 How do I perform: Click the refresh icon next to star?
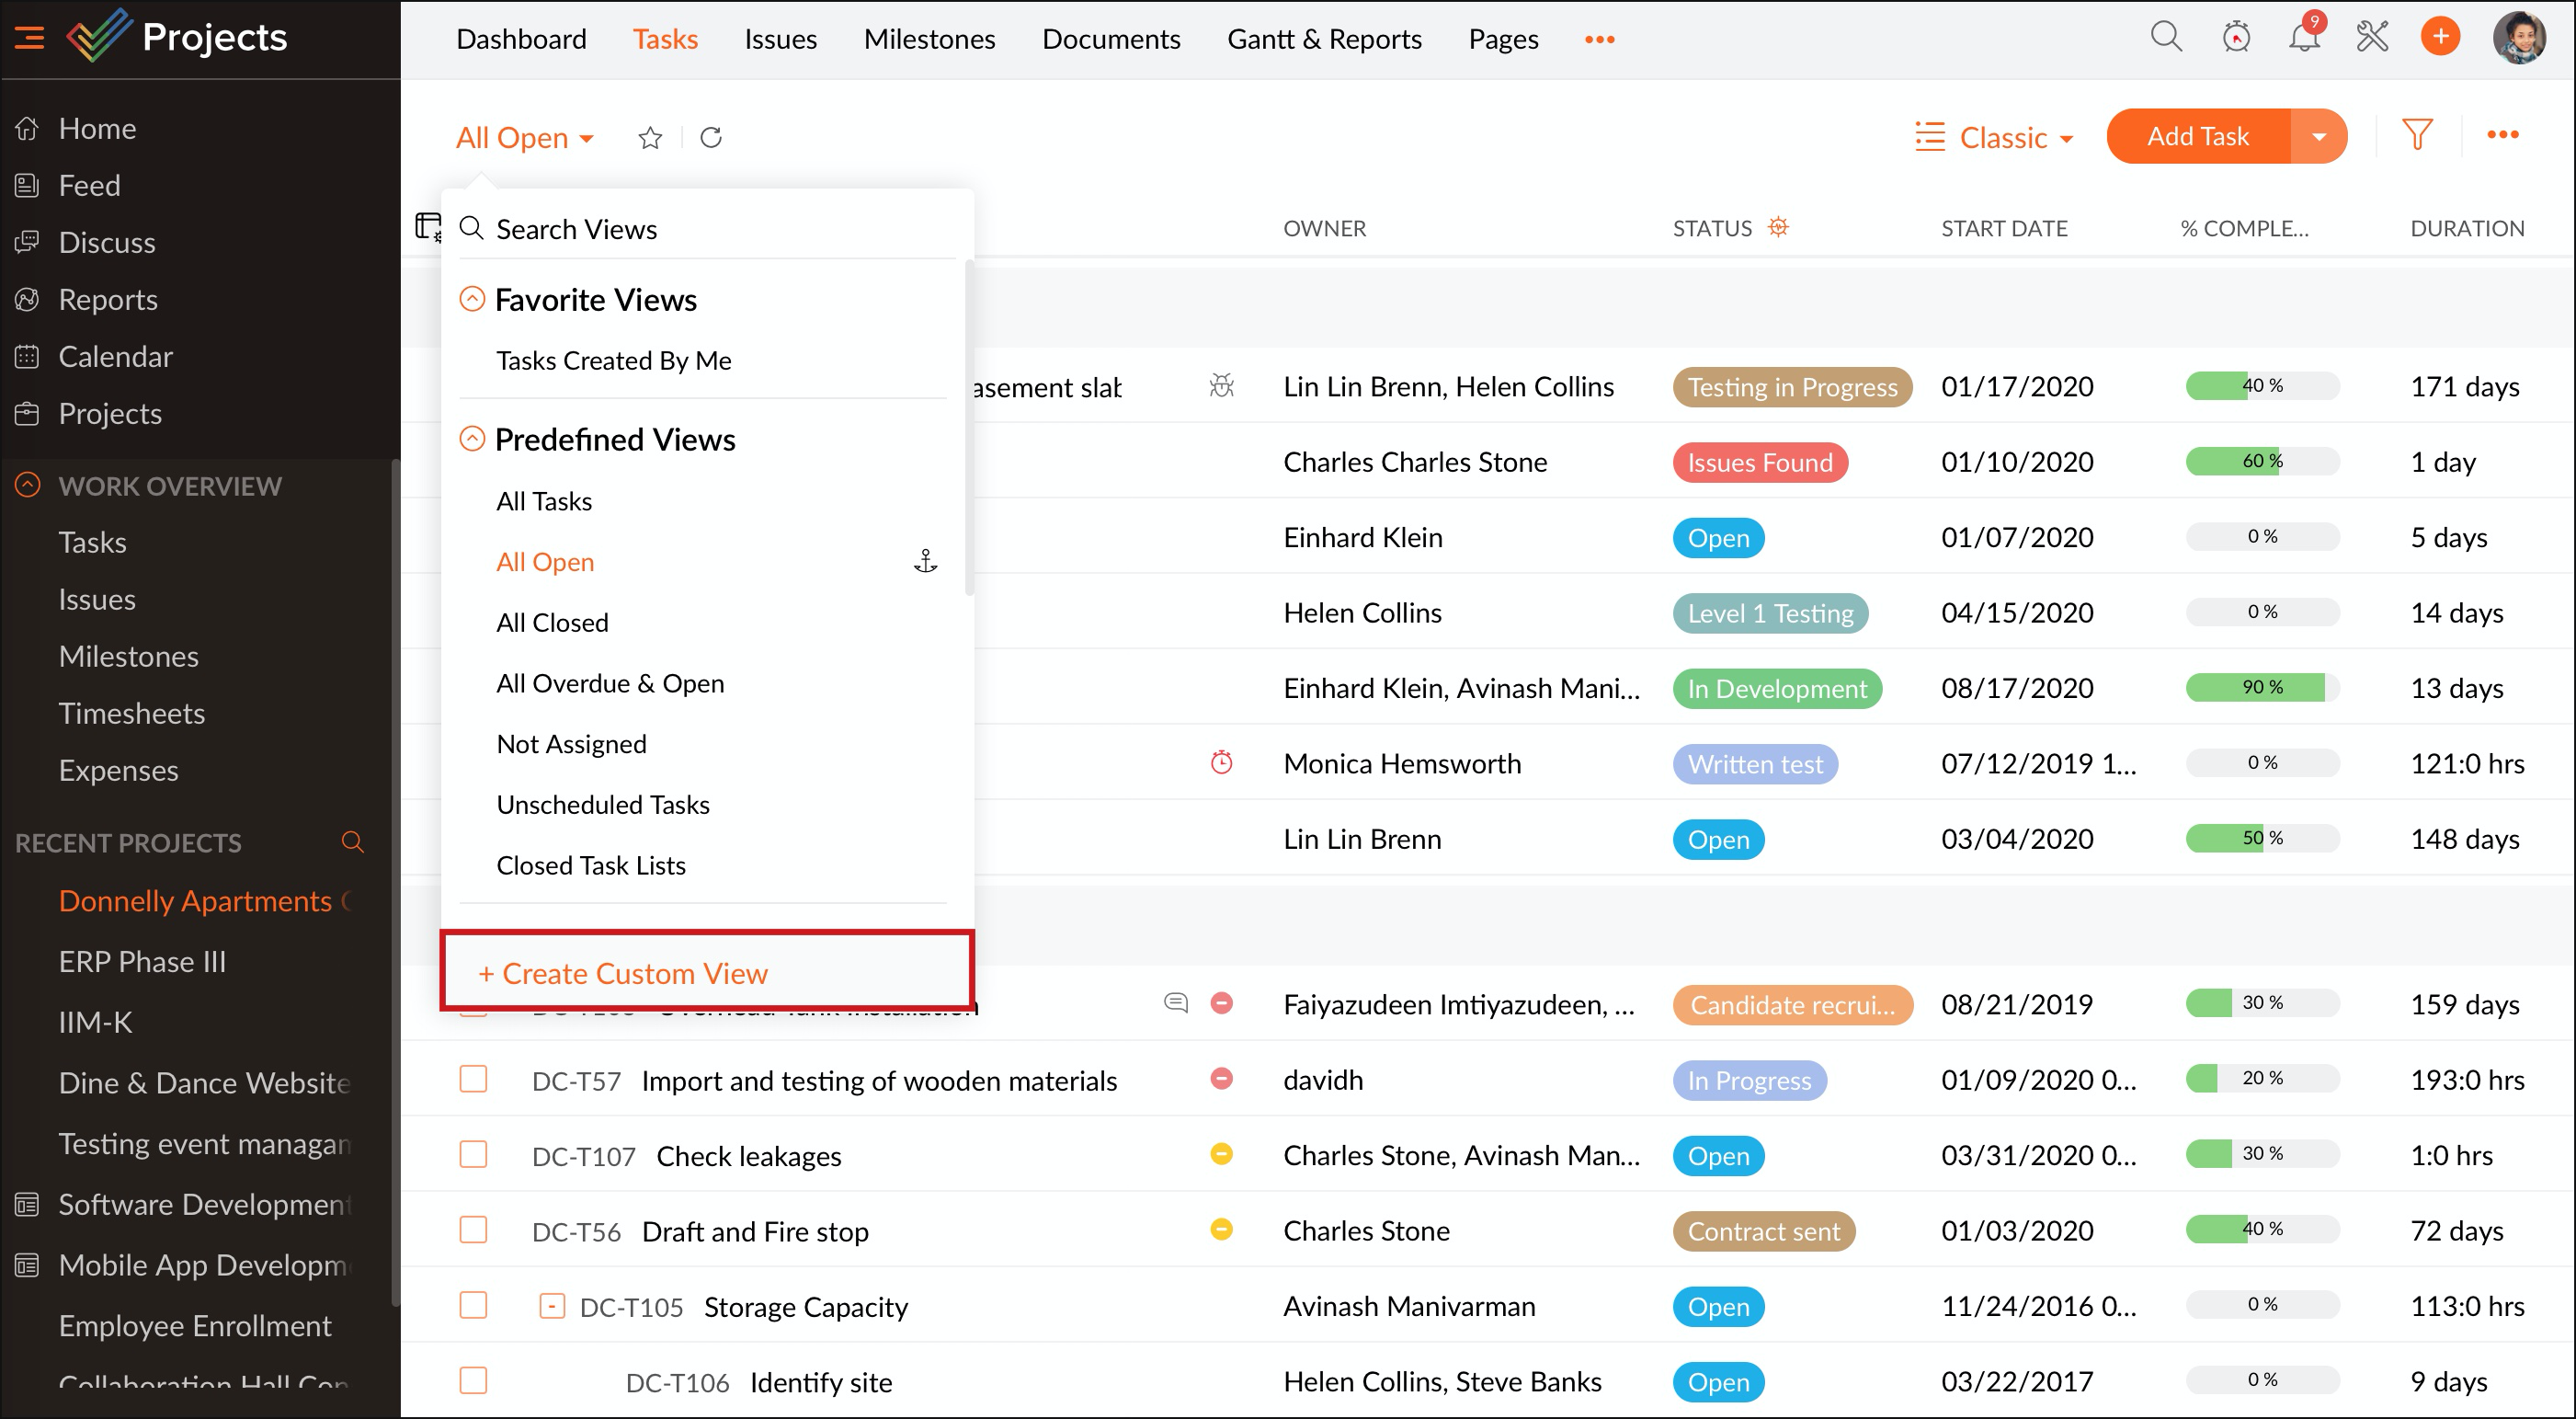[711, 138]
